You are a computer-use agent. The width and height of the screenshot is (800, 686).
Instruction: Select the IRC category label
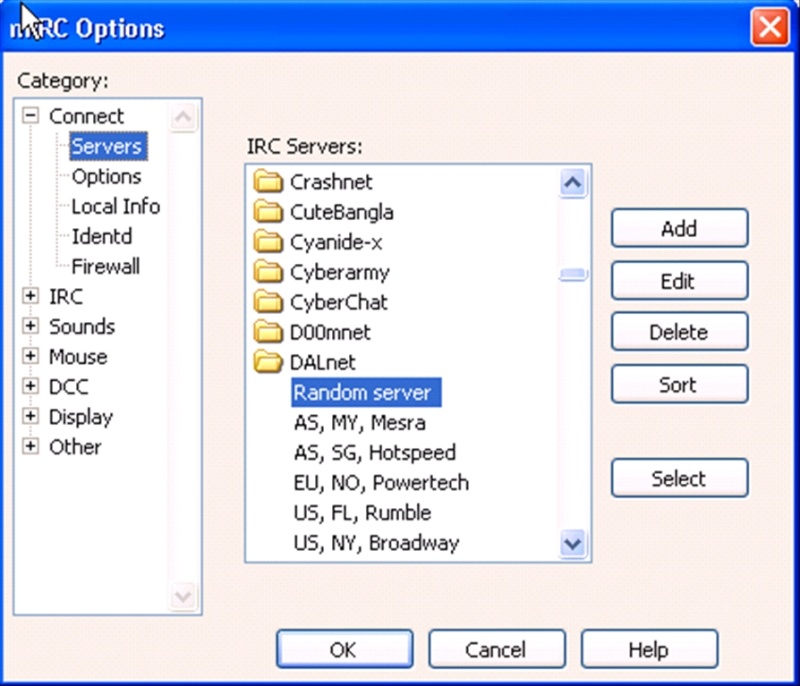[x=66, y=296]
